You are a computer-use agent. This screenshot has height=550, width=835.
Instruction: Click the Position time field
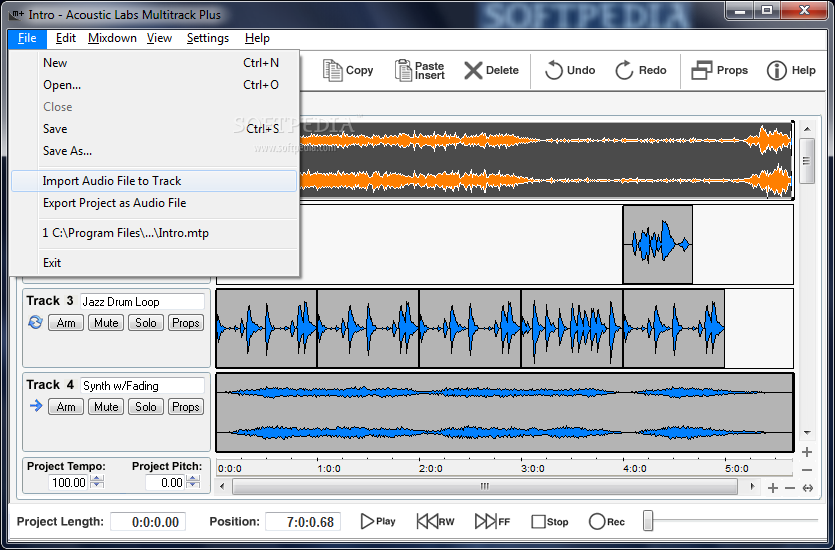[303, 522]
